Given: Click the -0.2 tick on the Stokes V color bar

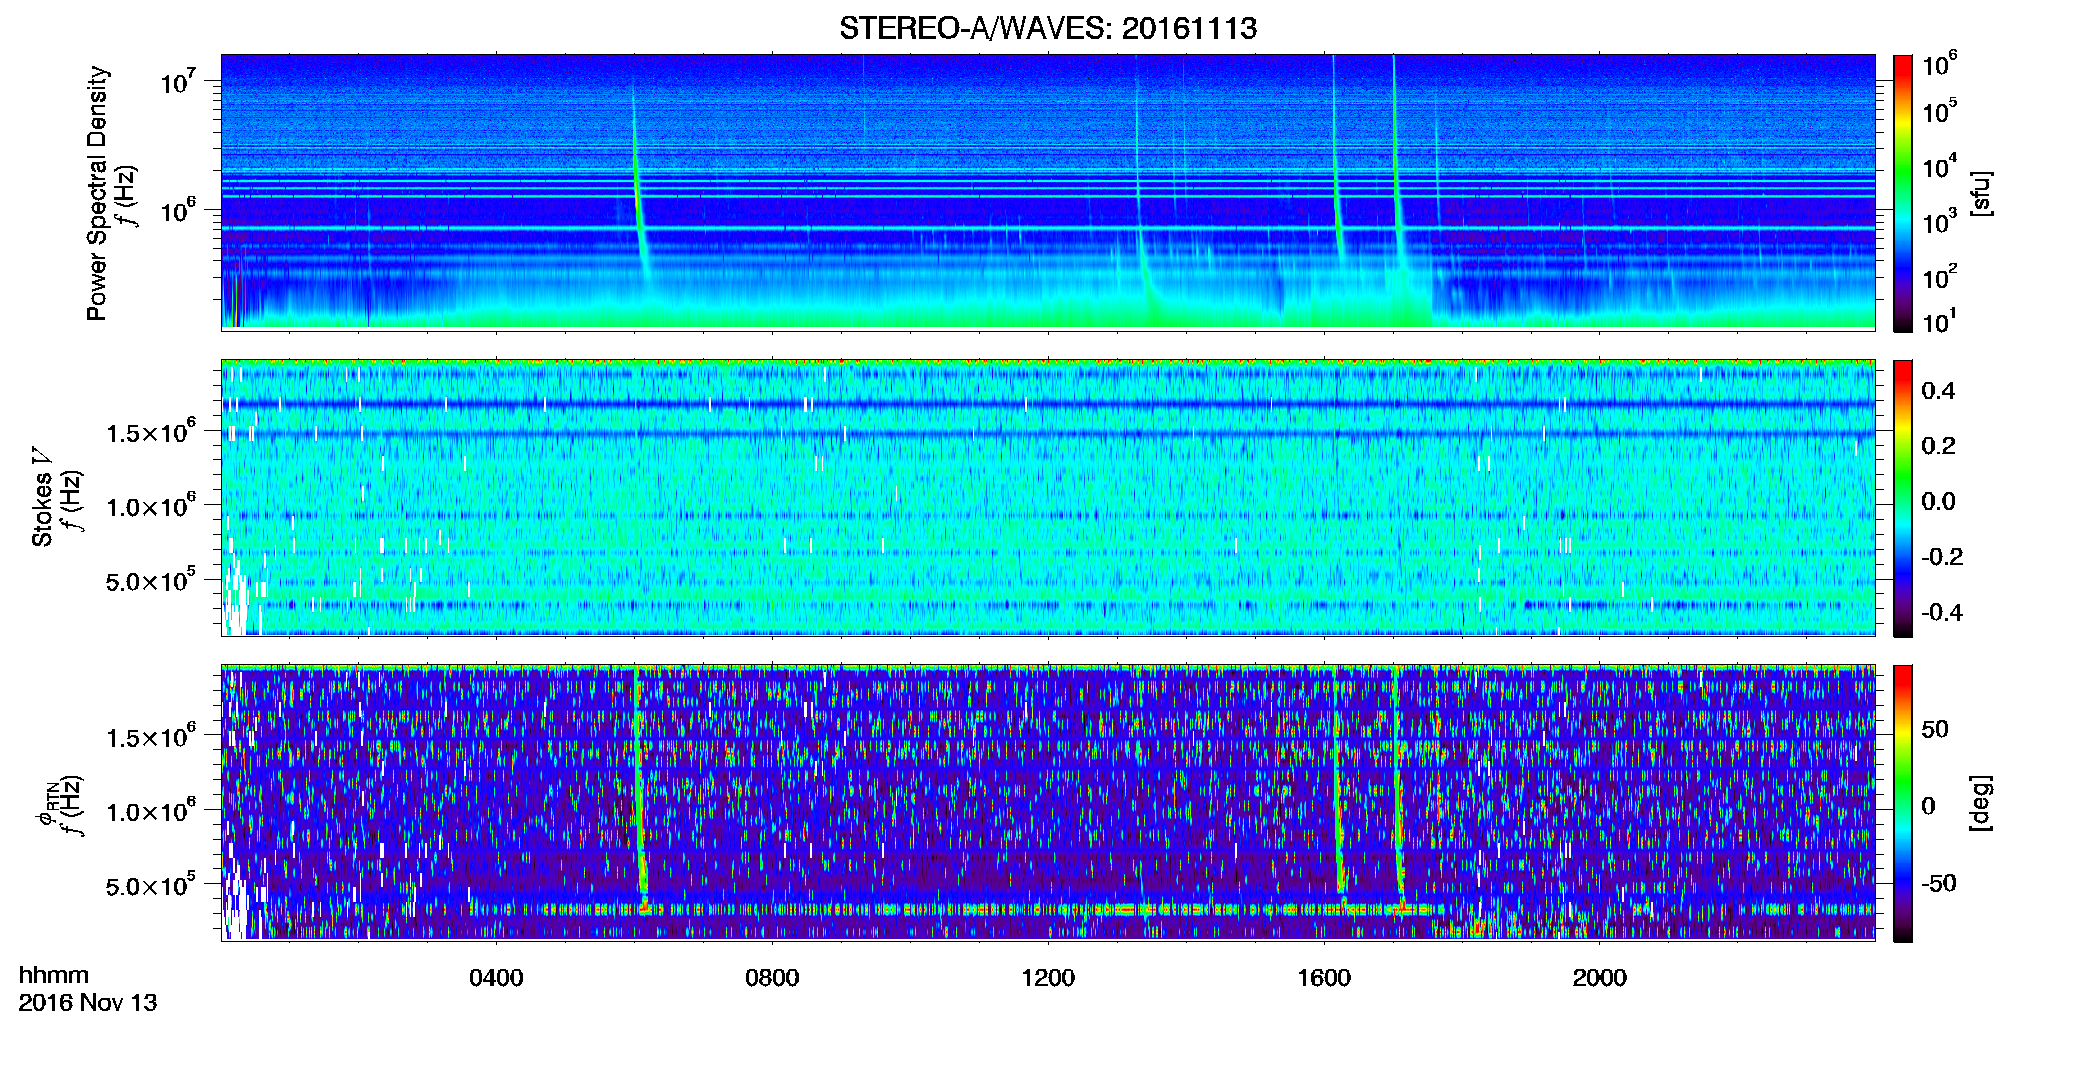Looking at the screenshot, I should (1942, 557).
